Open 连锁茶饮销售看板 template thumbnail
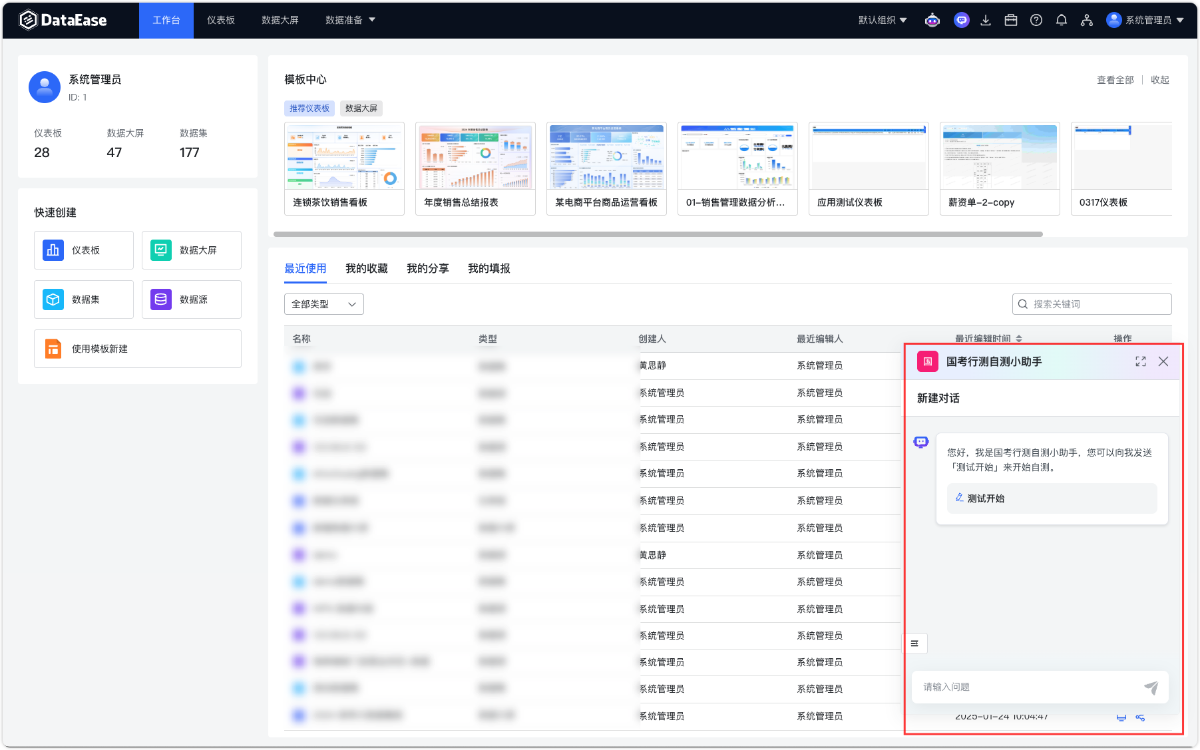 [345, 156]
